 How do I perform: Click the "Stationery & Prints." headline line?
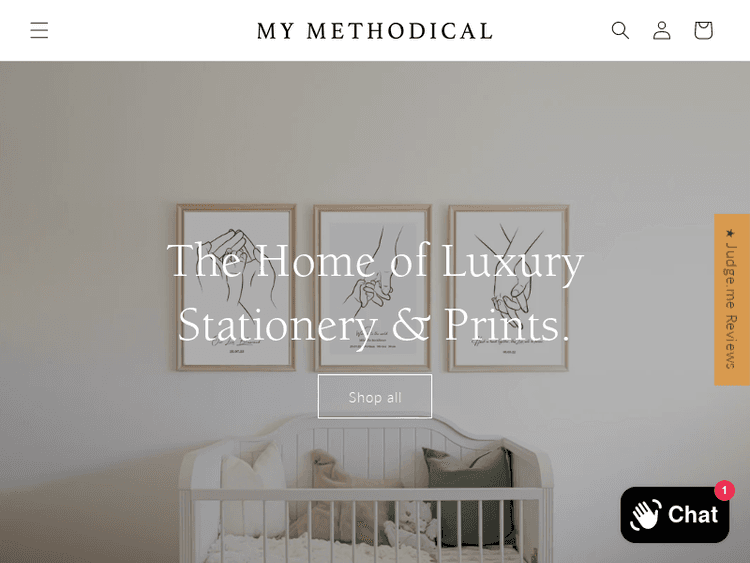[x=374, y=325]
